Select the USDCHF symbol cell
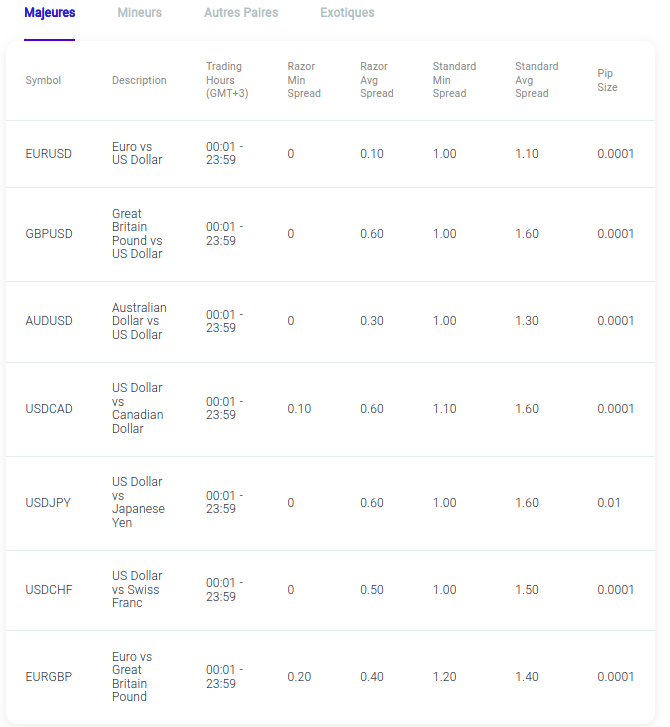Image resolution: width=670 pixels, height=727 pixels. pos(49,590)
